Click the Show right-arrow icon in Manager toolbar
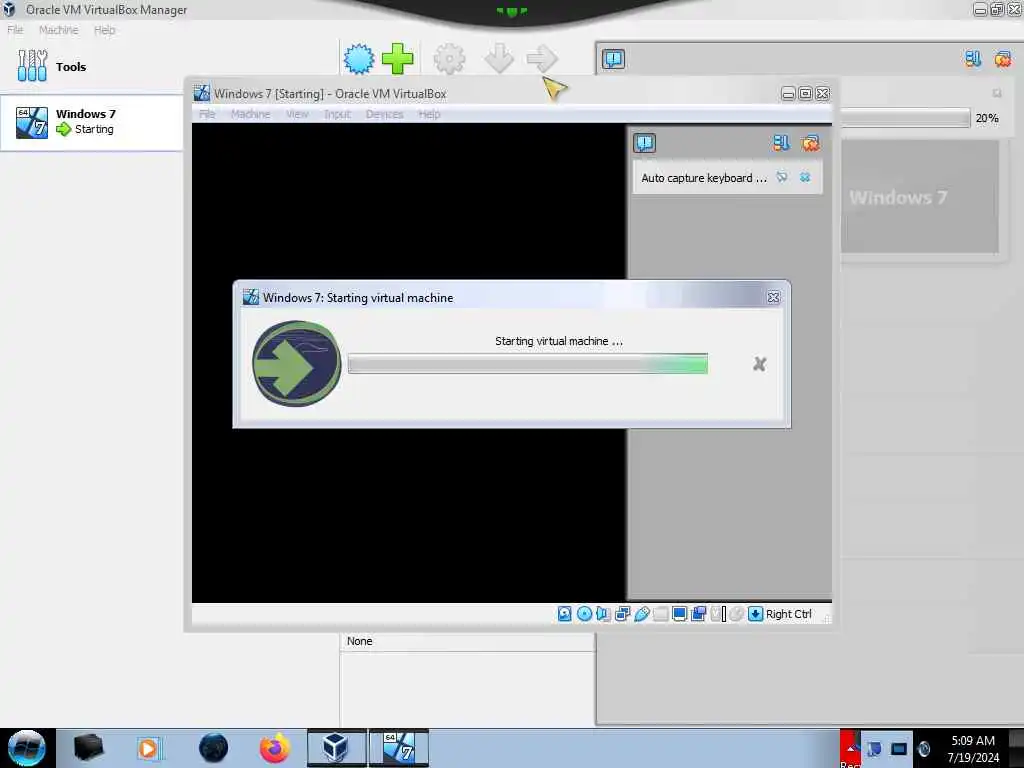This screenshot has width=1024, height=768. coord(542,59)
